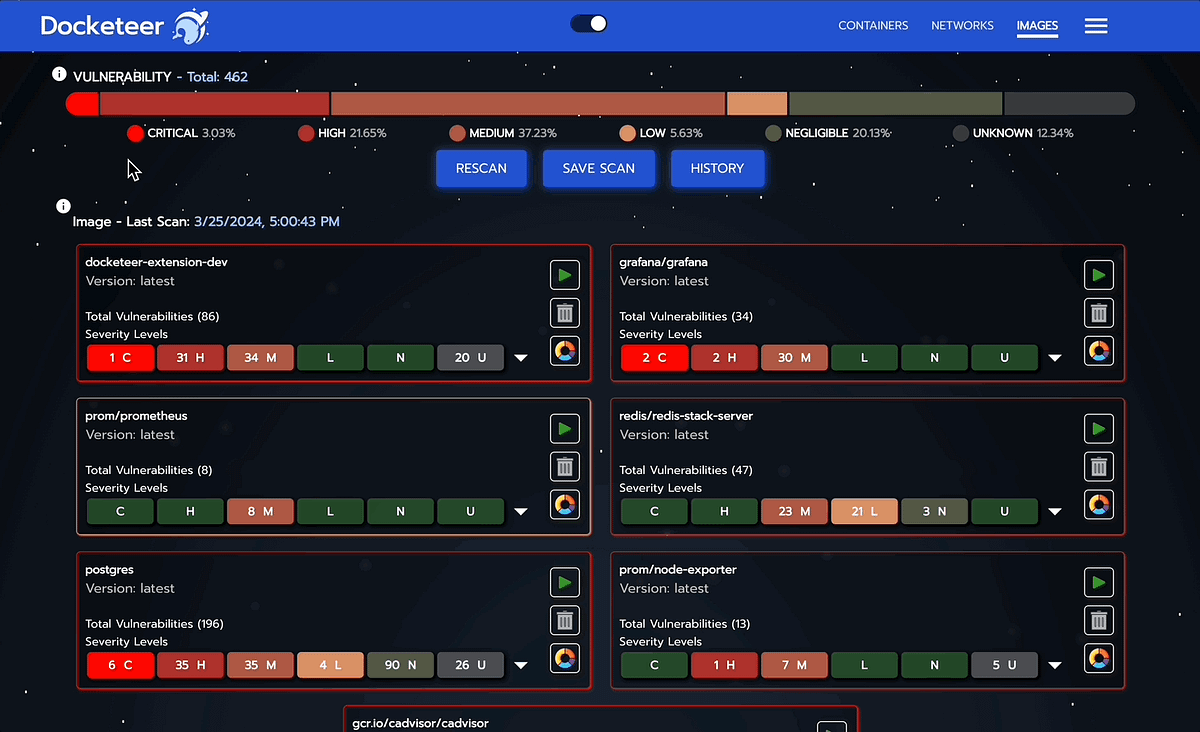The image size is (1200, 732).
Task: Click info icon beside Vulnerability total
Action: [59, 75]
